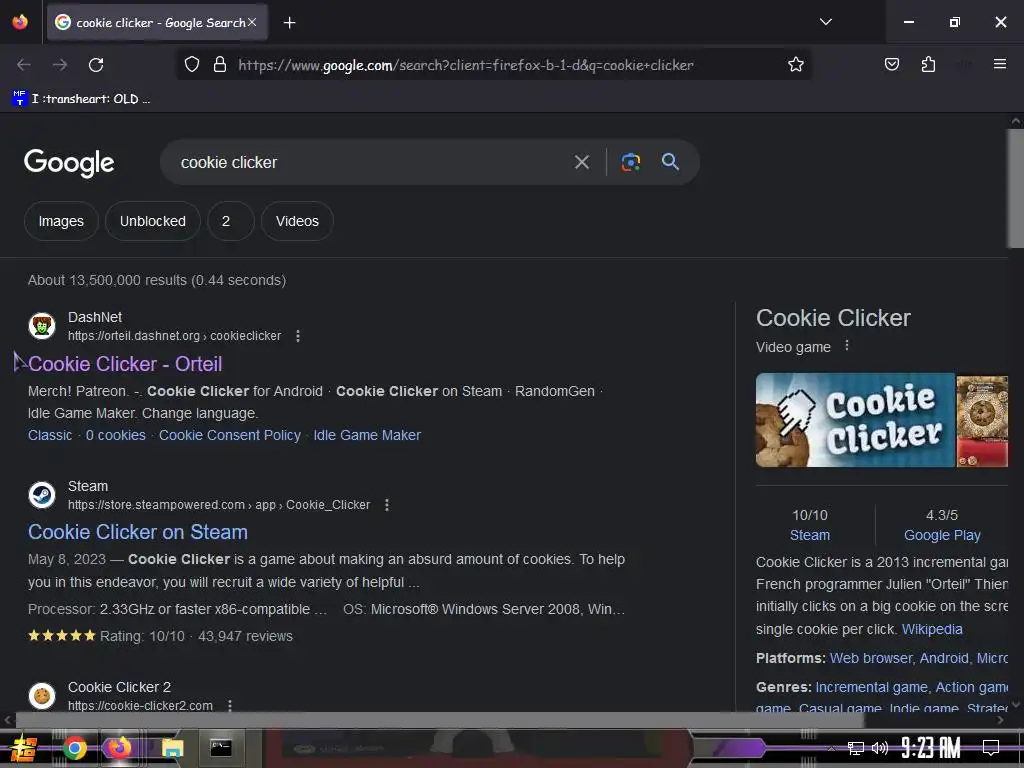Click the Steam site favicon

(42, 495)
